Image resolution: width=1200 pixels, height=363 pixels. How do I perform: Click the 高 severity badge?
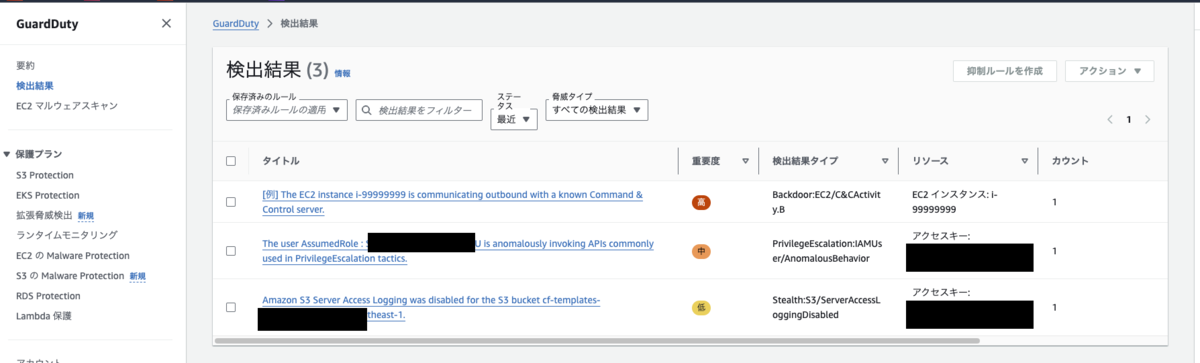pyautogui.click(x=701, y=202)
